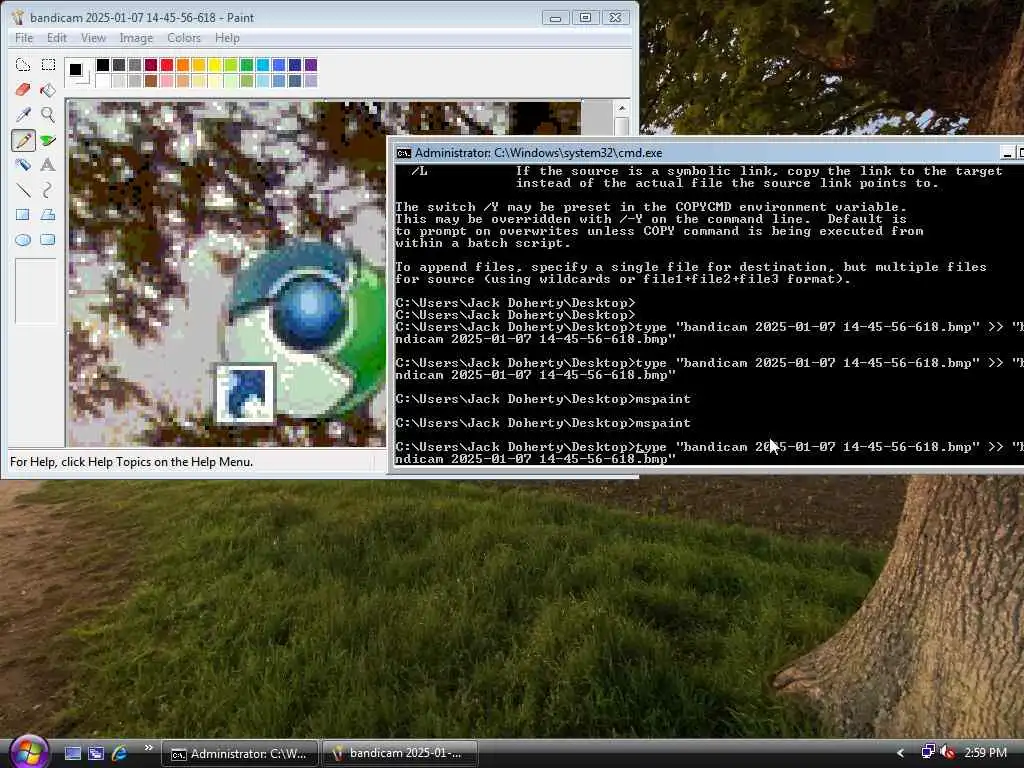Choose the orange swatch in top row

182,65
